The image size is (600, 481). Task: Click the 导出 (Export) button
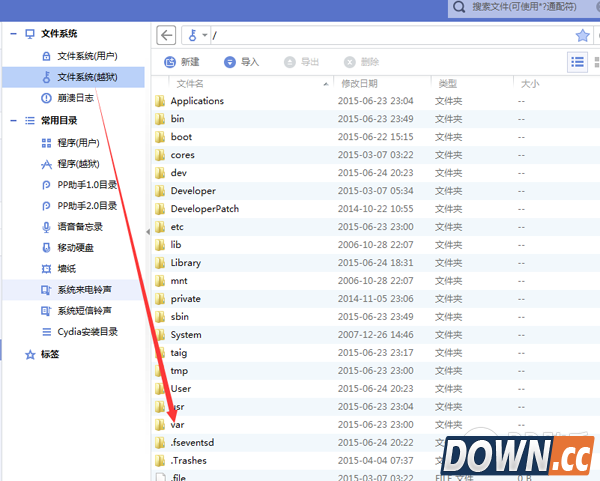point(302,62)
